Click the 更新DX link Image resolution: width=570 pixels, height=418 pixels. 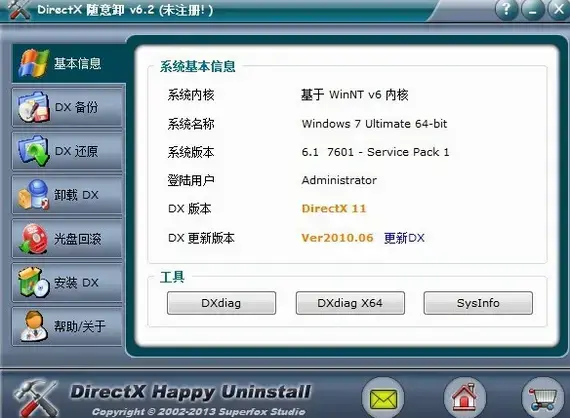(x=404, y=238)
